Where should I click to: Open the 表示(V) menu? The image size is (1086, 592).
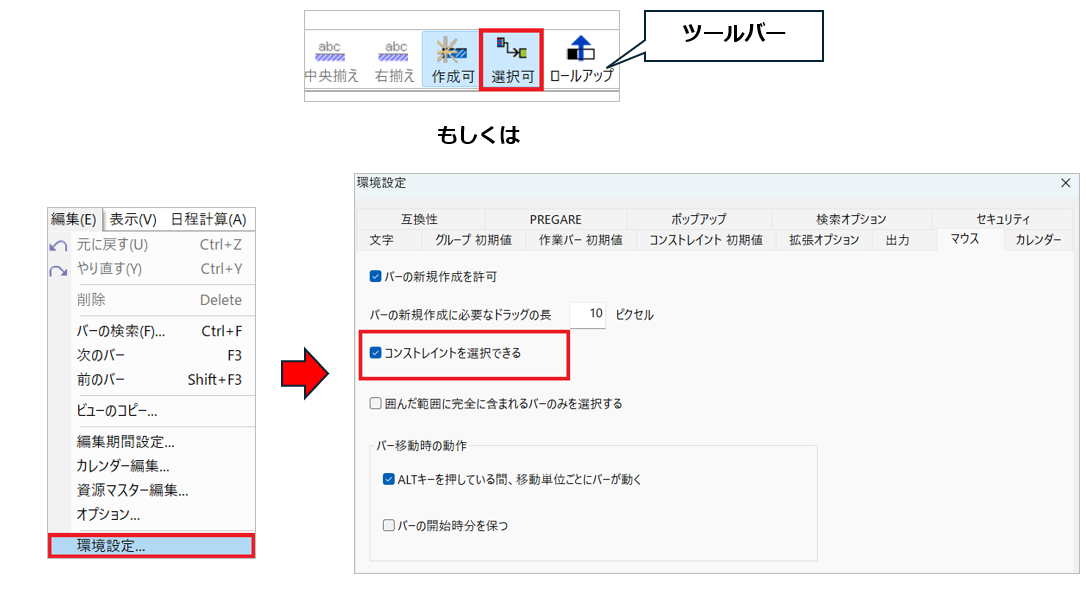(133, 220)
